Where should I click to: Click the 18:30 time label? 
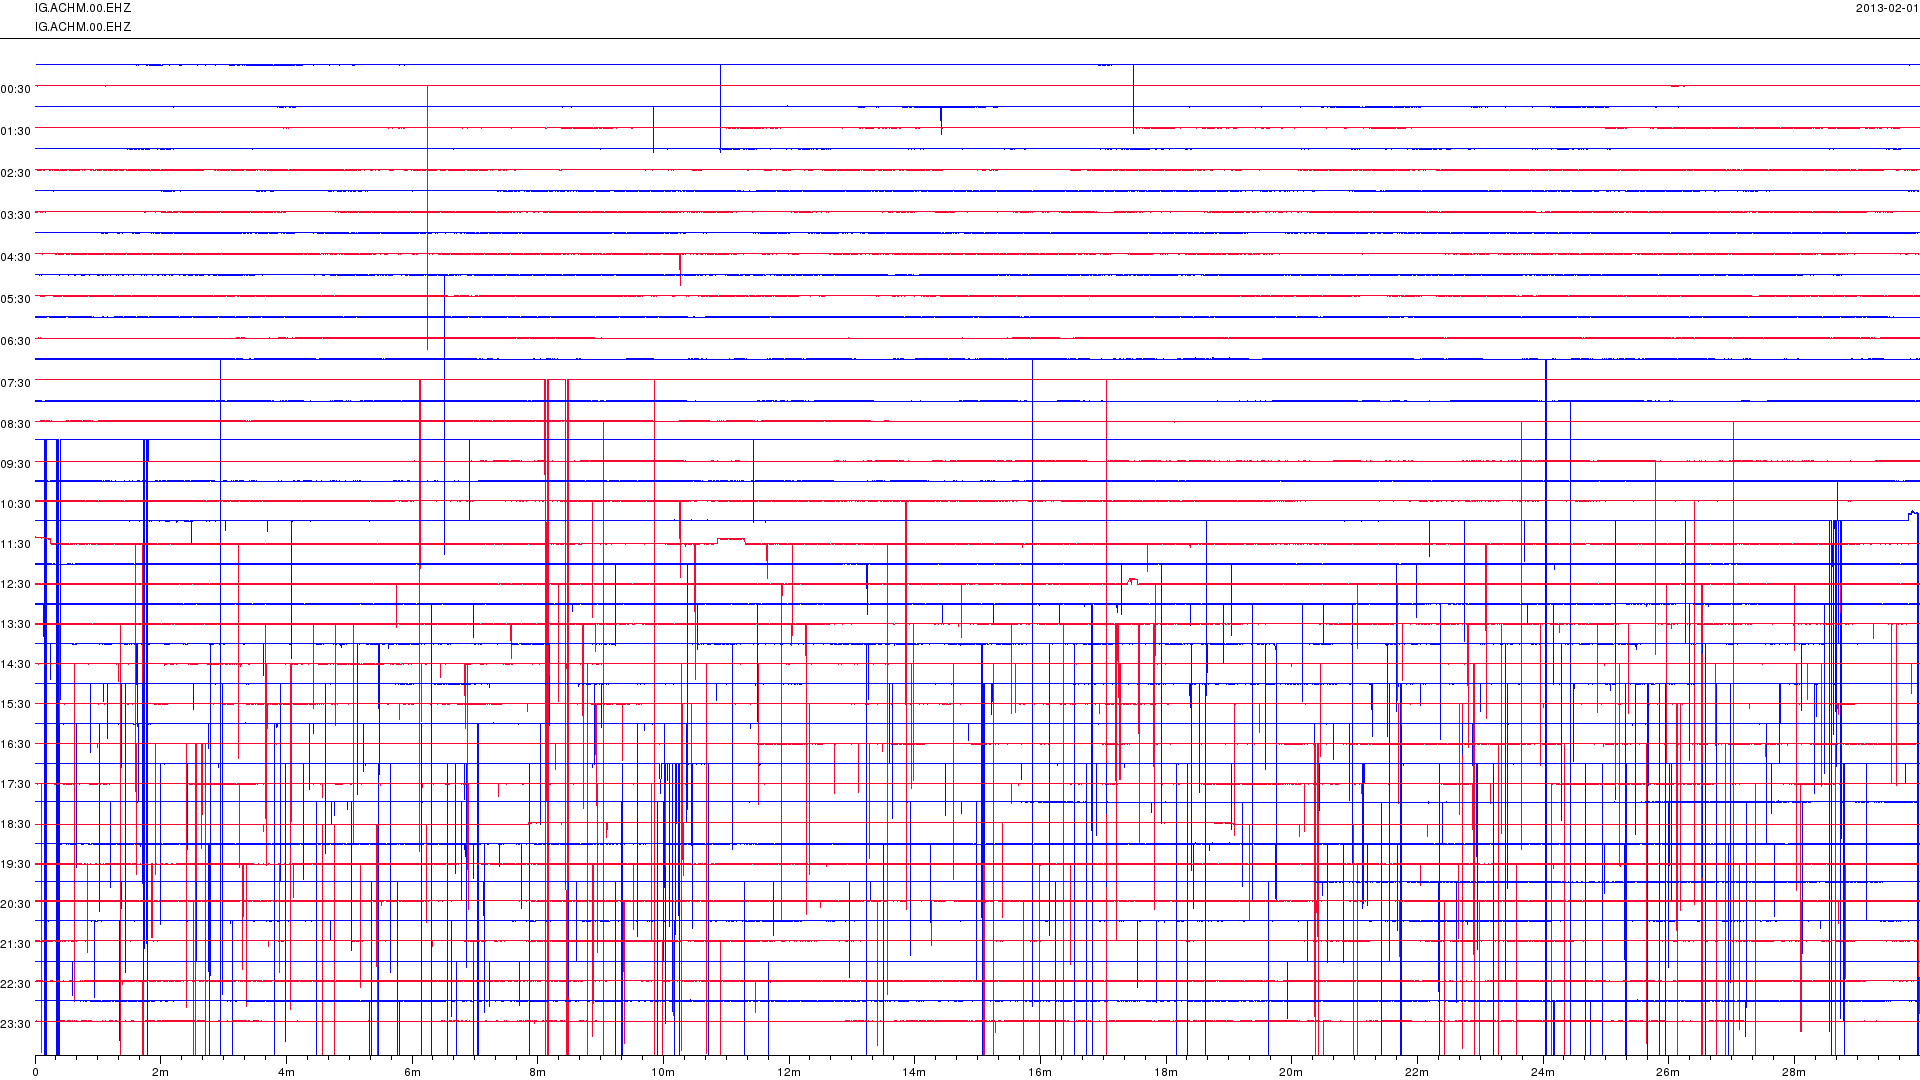tap(16, 824)
